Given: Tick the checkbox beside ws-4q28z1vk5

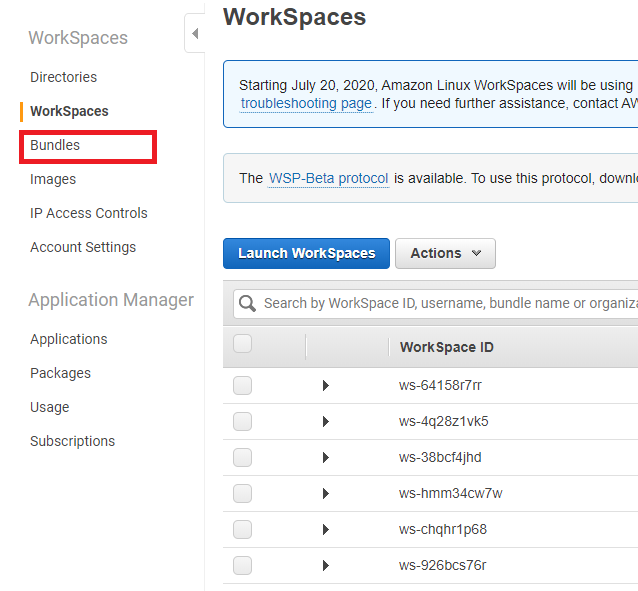Looking at the screenshot, I should click(242, 422).
